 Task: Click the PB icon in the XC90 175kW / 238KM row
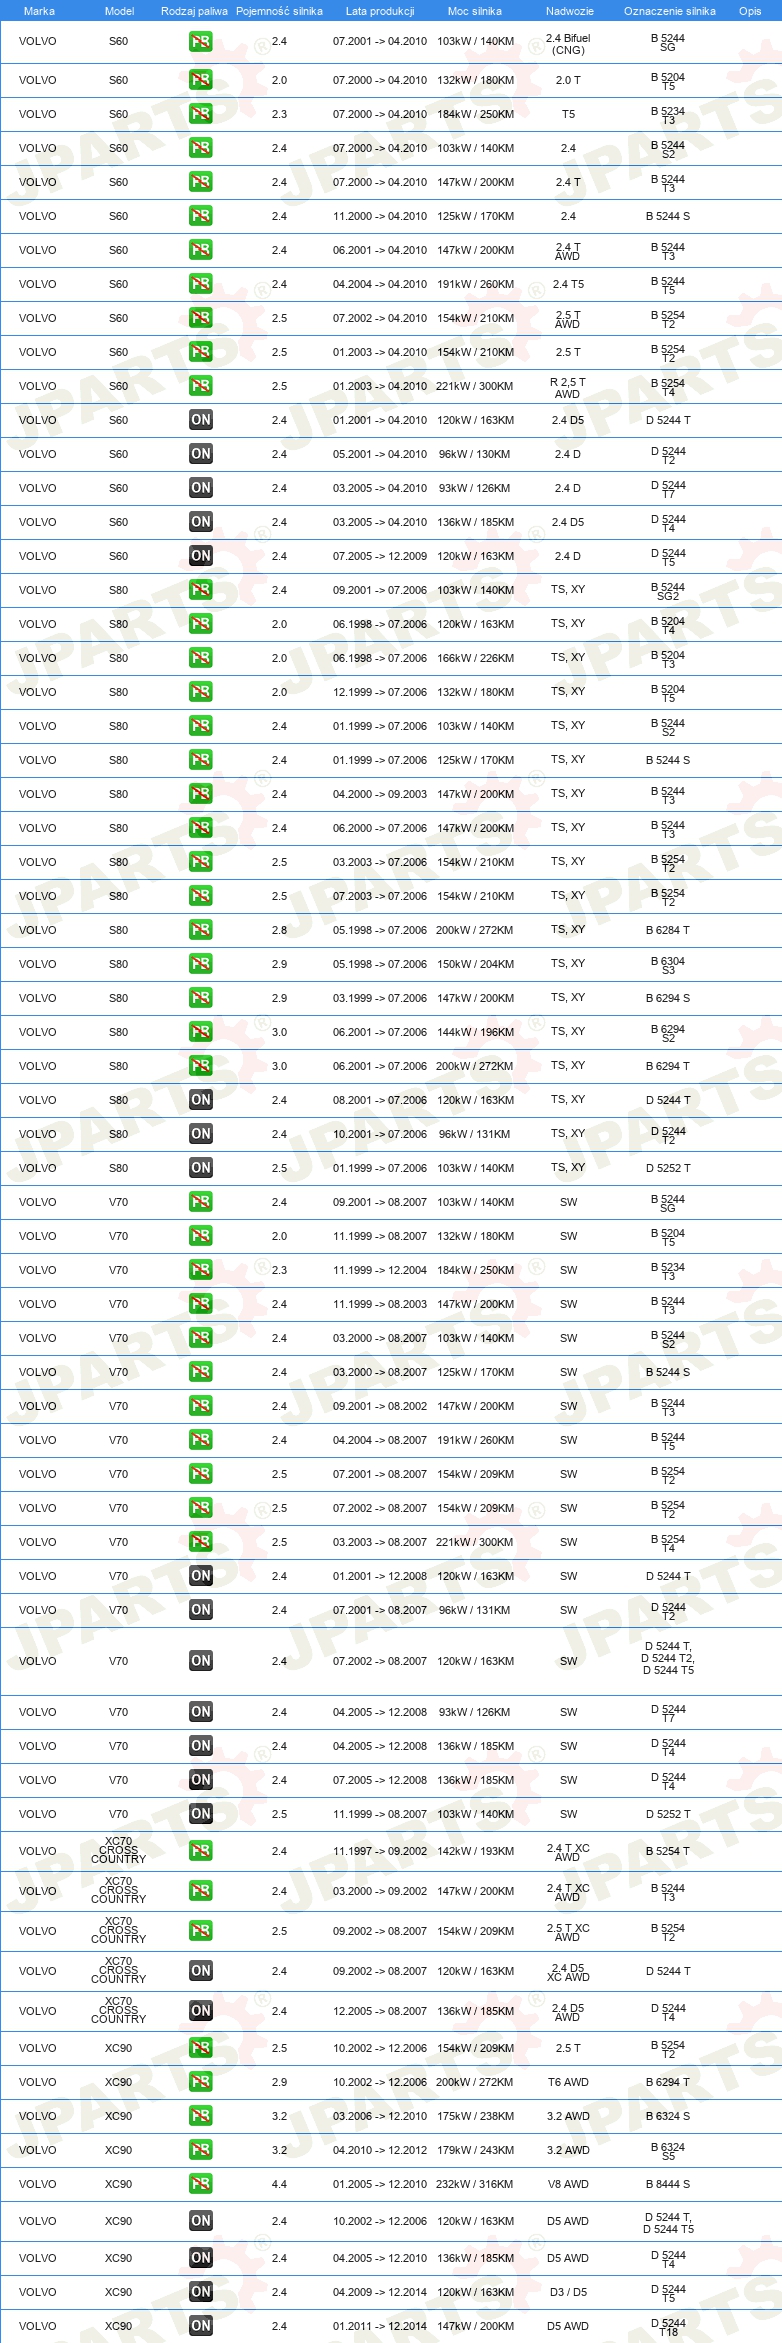tap(201, 2116)
